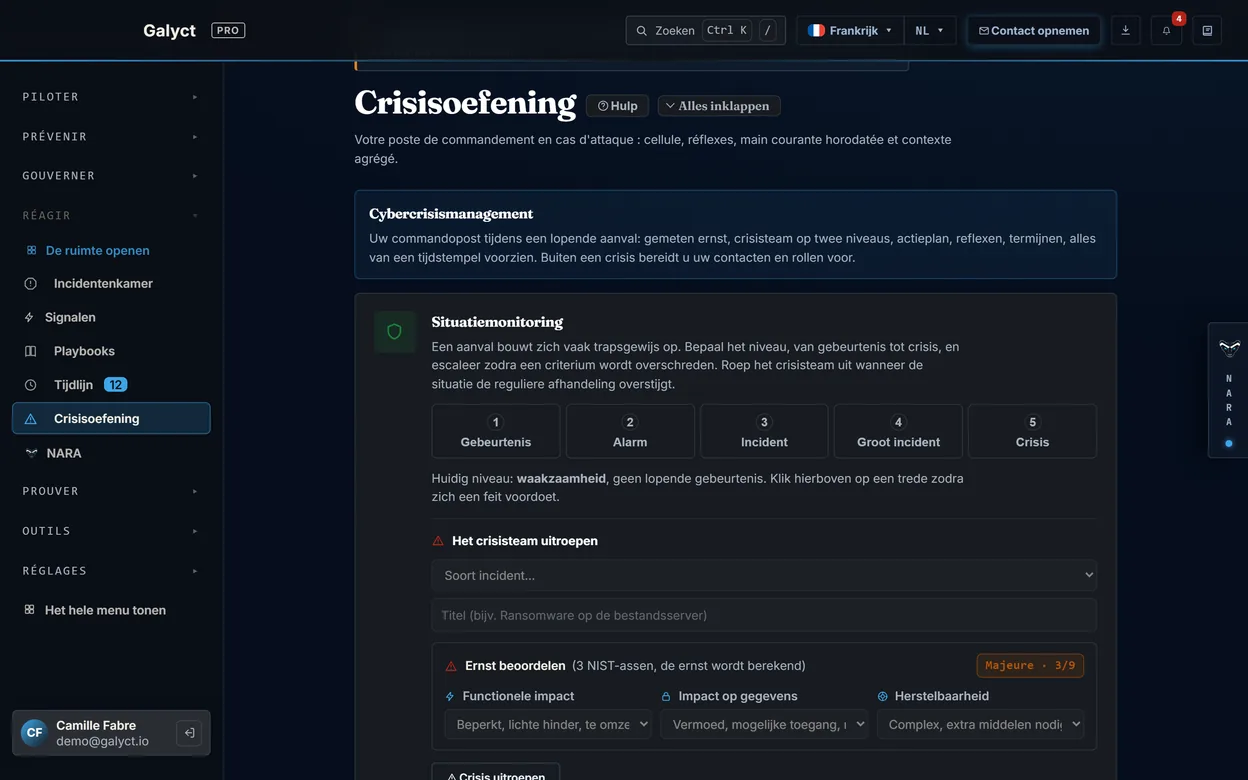Expand the PILOTER sidebar section
The width and height of the screenshot is (1248, 780).
point(111,97)
